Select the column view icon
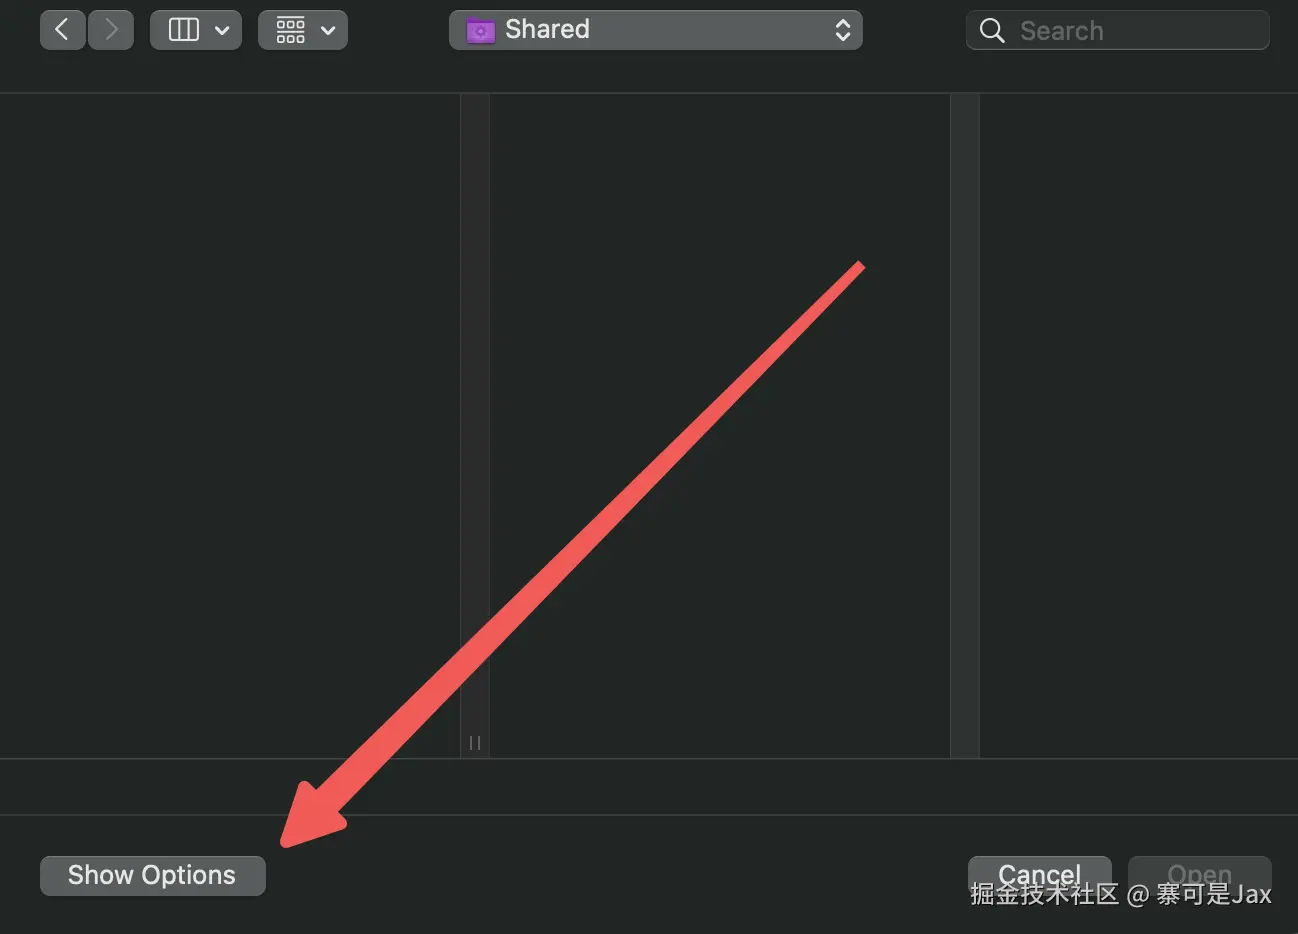The height and width of the screenshot is (934, 1298). [184, 30]
